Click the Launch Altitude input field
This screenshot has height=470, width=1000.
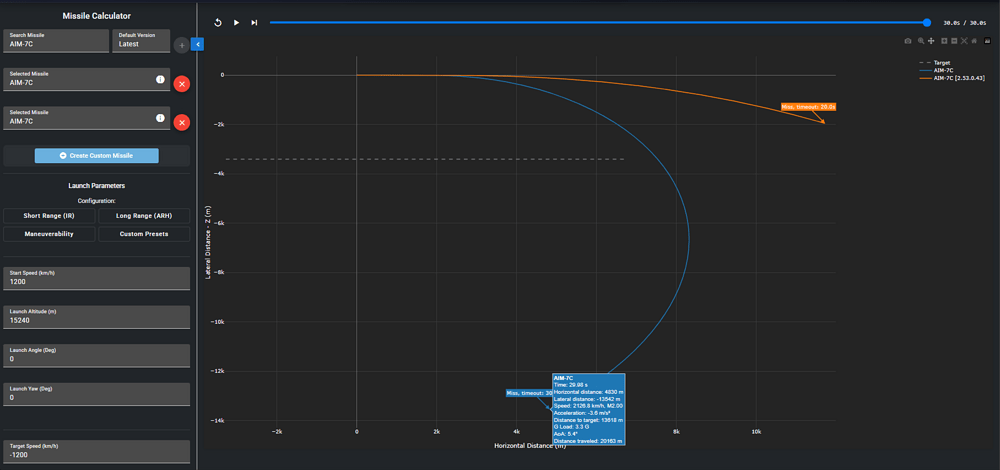point(97,317)
